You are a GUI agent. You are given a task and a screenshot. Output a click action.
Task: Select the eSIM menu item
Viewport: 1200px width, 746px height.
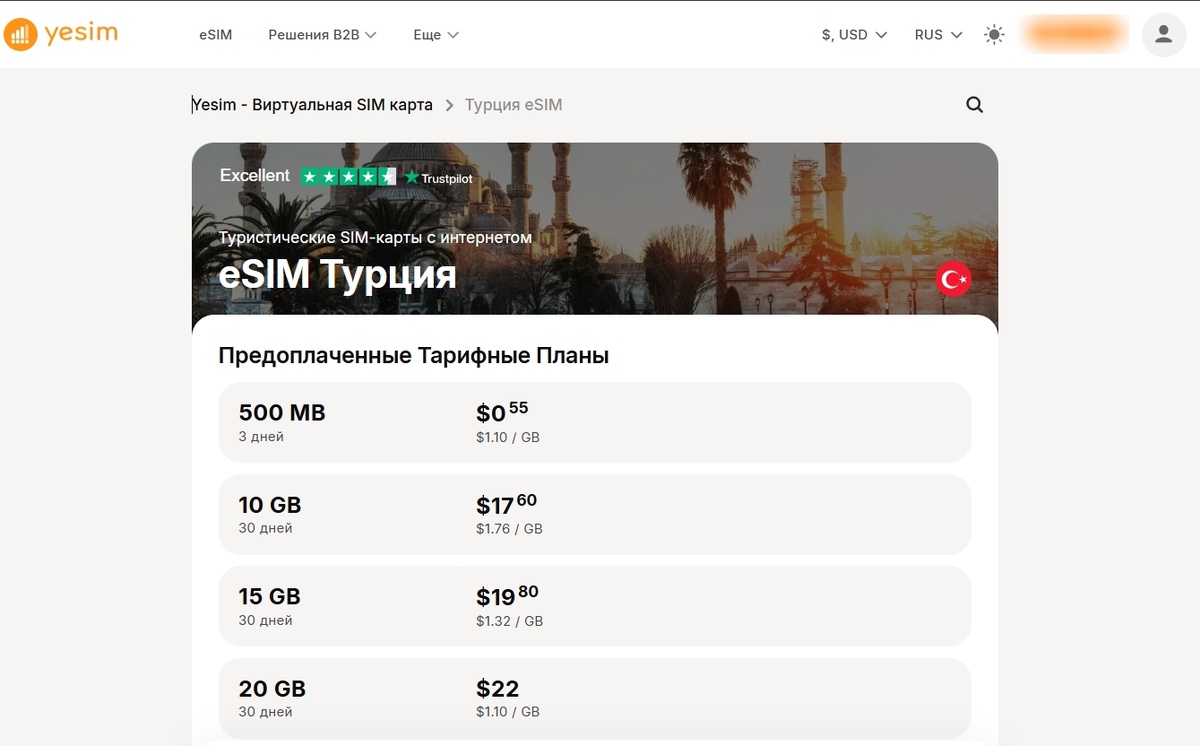[216, 34]
